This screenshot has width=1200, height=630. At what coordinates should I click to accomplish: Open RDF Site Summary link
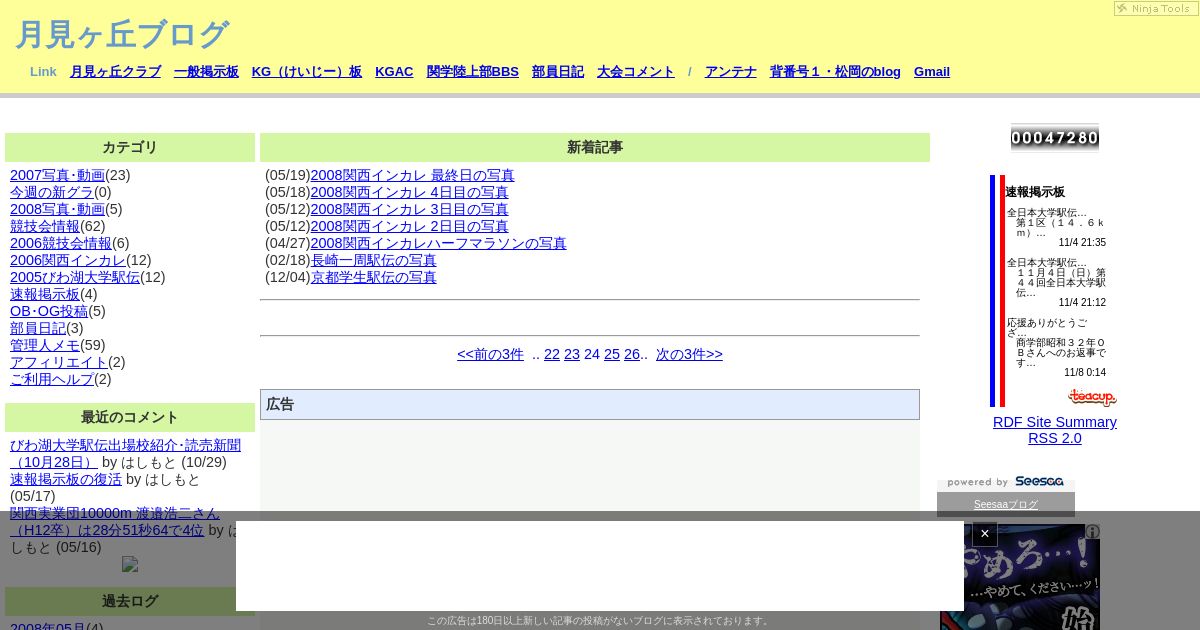(1055, 422)
